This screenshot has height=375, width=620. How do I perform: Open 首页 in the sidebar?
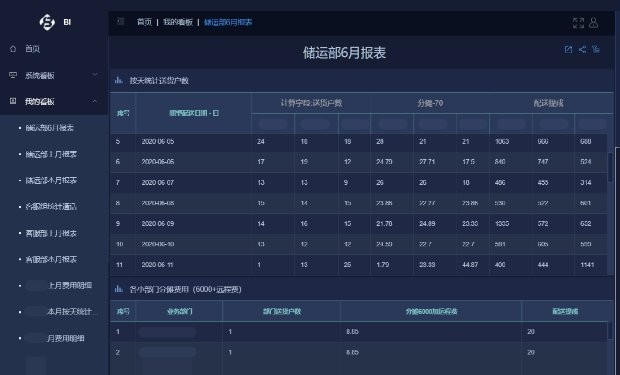tap(32, 49)
